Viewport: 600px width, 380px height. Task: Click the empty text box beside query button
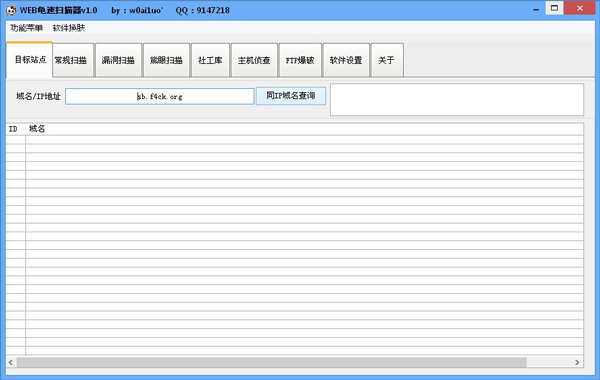tap(457, 99)
